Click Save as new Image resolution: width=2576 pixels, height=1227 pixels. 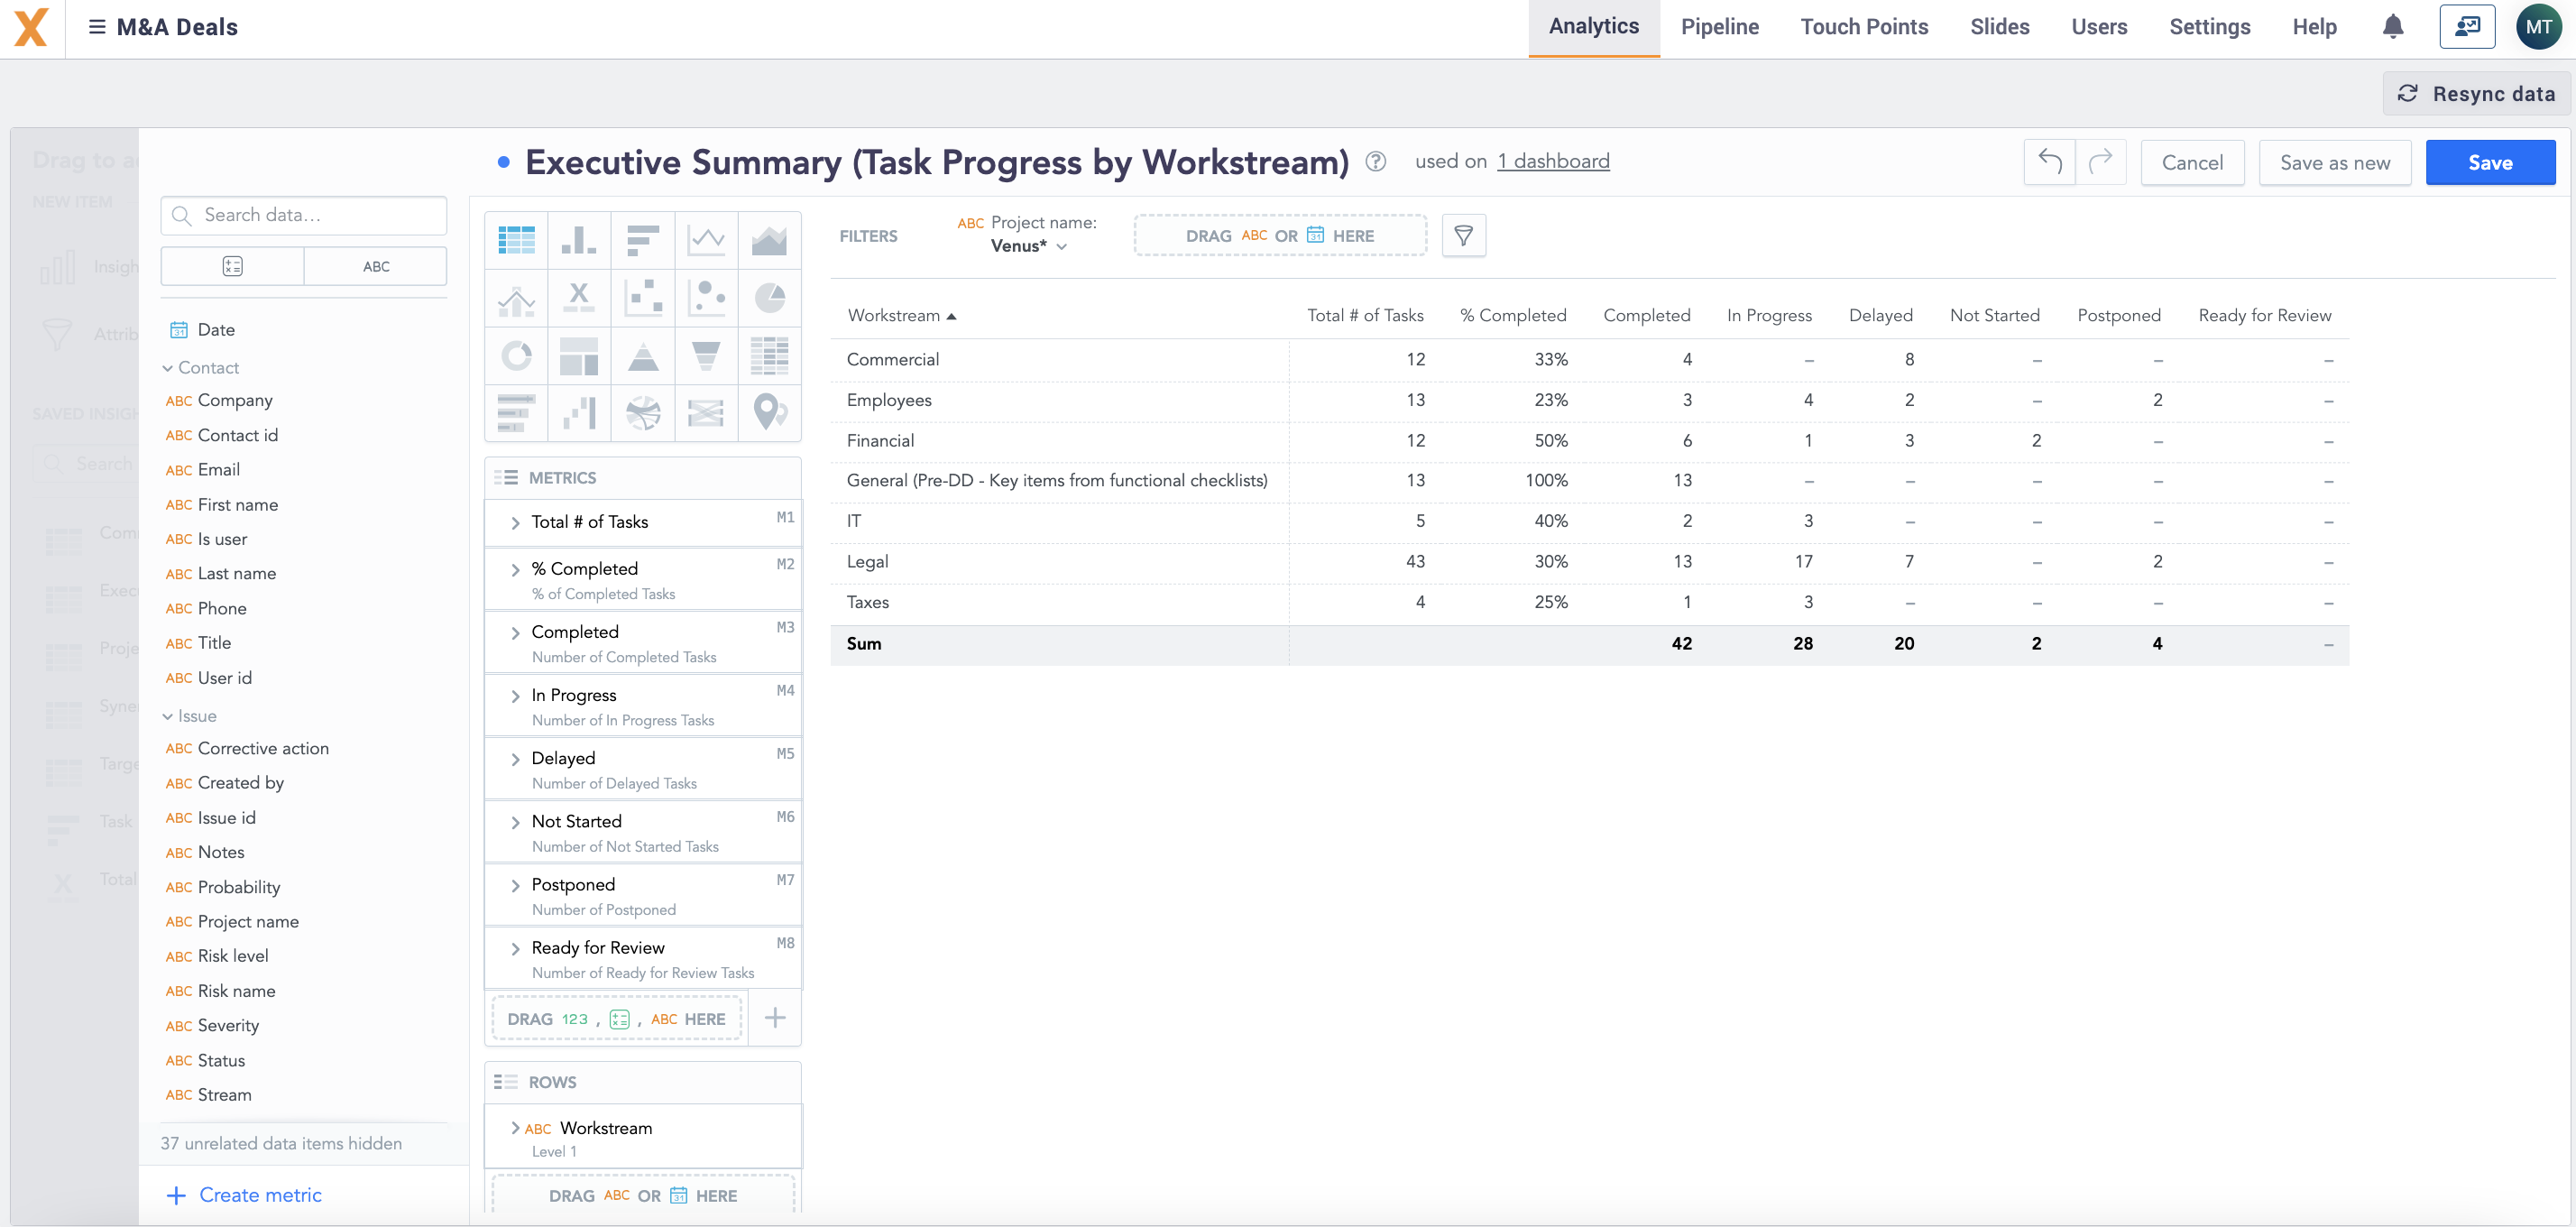(2334, 162)
